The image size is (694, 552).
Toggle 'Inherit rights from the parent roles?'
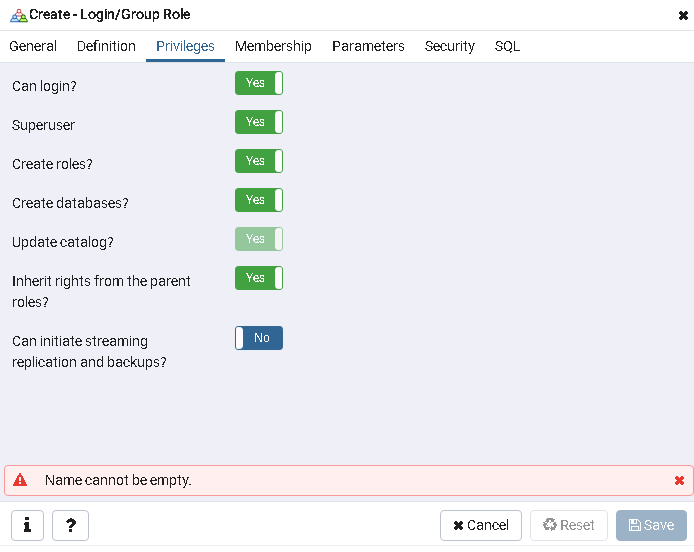(259, 278)
